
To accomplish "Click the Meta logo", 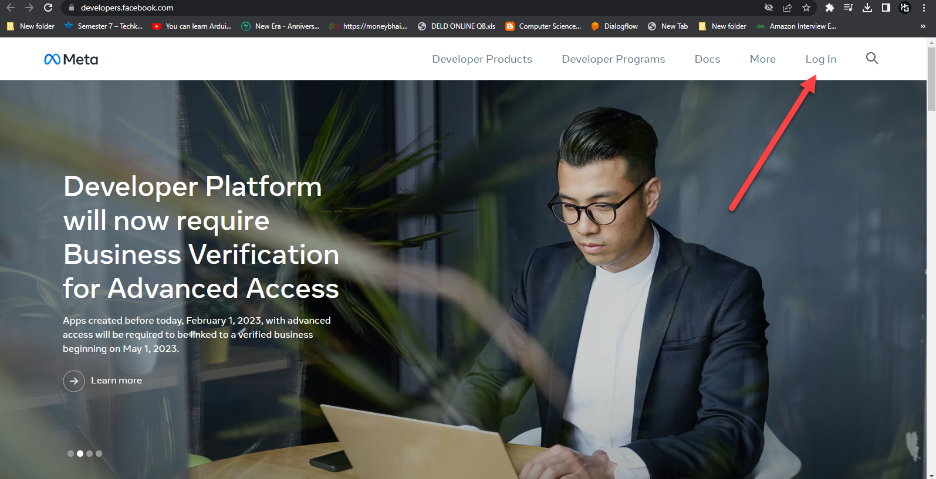I will (x=71, y=59).
